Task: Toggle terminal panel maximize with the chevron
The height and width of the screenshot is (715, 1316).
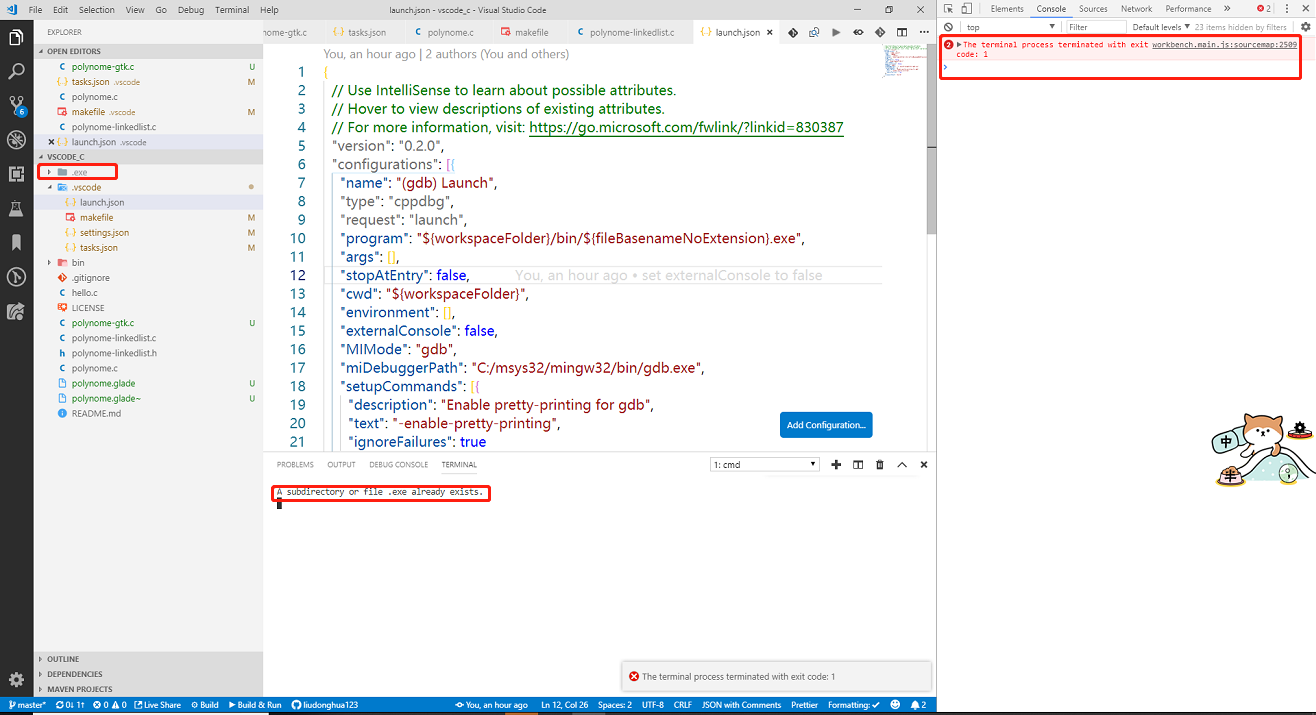Action: click(902, 464)
